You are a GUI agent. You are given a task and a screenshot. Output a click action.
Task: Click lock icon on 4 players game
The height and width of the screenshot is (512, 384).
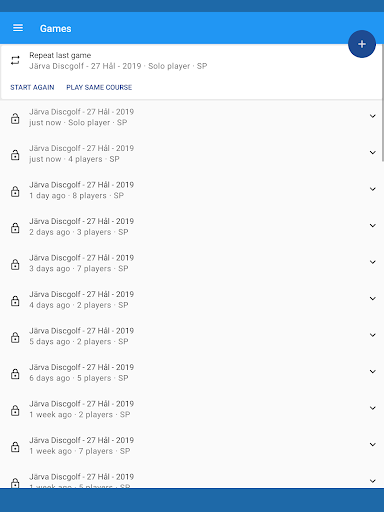click(15, 155)
